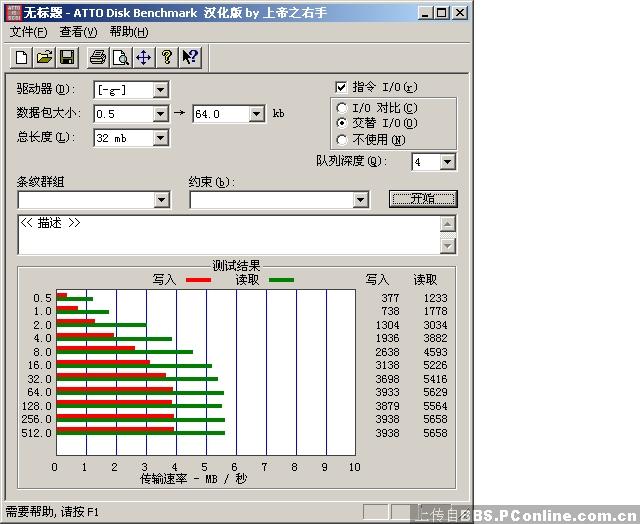Select the 交替 I/O radio option
Screen dimensions: 640x524
(x=342, y=123)
